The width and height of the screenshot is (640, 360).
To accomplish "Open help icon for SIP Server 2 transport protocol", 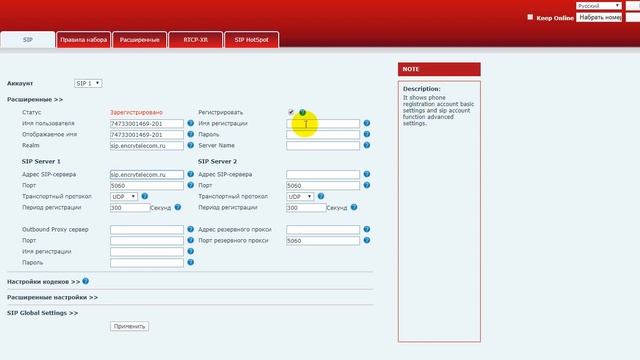I will [x=321, y=196].
